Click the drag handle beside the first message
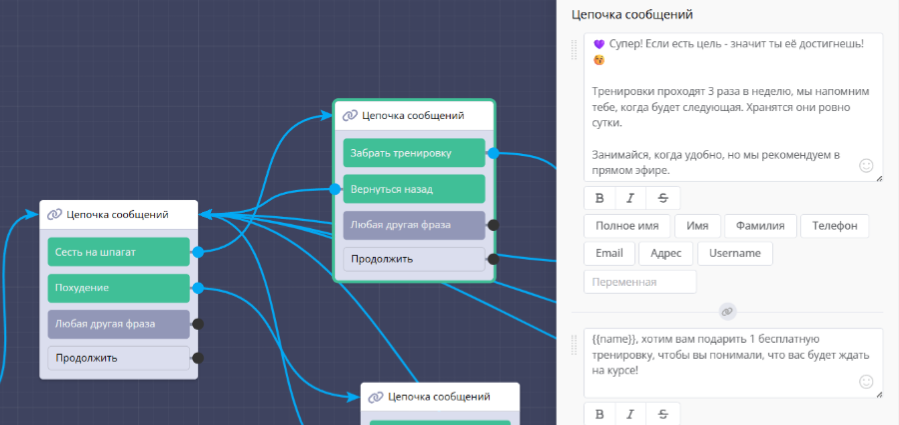 click(574, 49)
